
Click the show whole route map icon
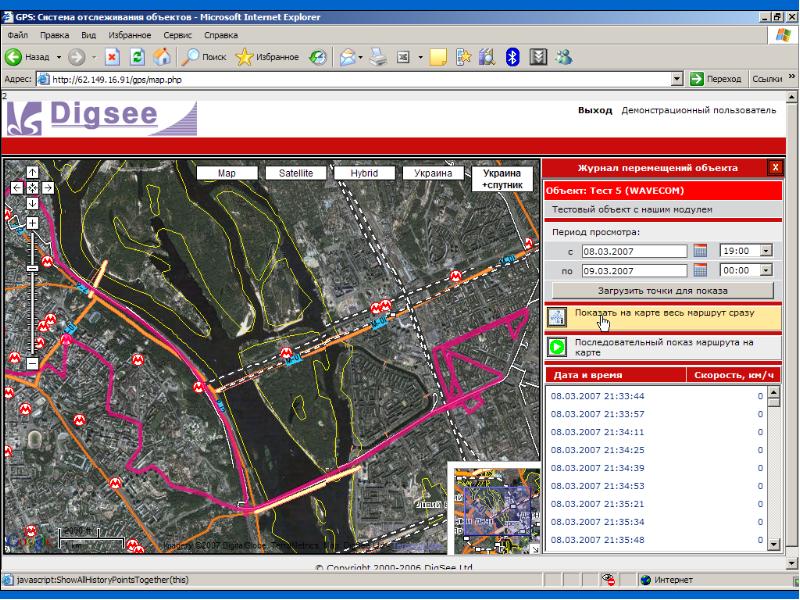coord(558,317)
